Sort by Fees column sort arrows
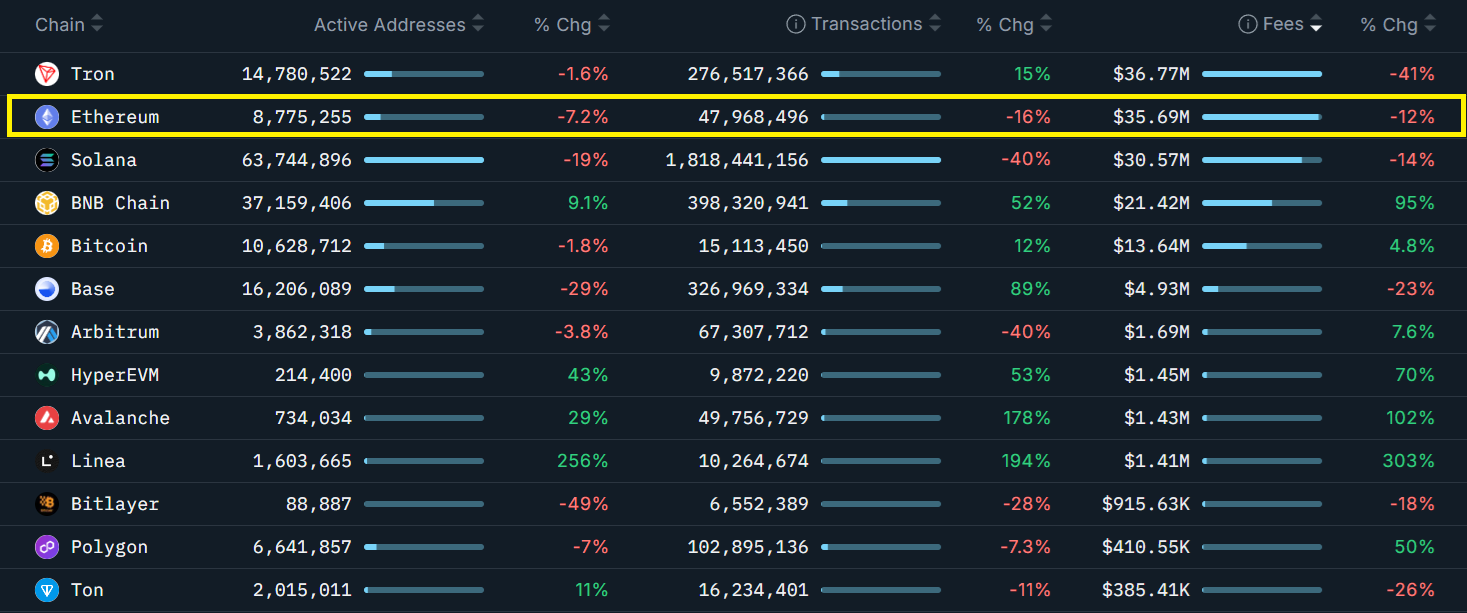The width and height of the screenshot is (1467, 613). pos(1316,25)
